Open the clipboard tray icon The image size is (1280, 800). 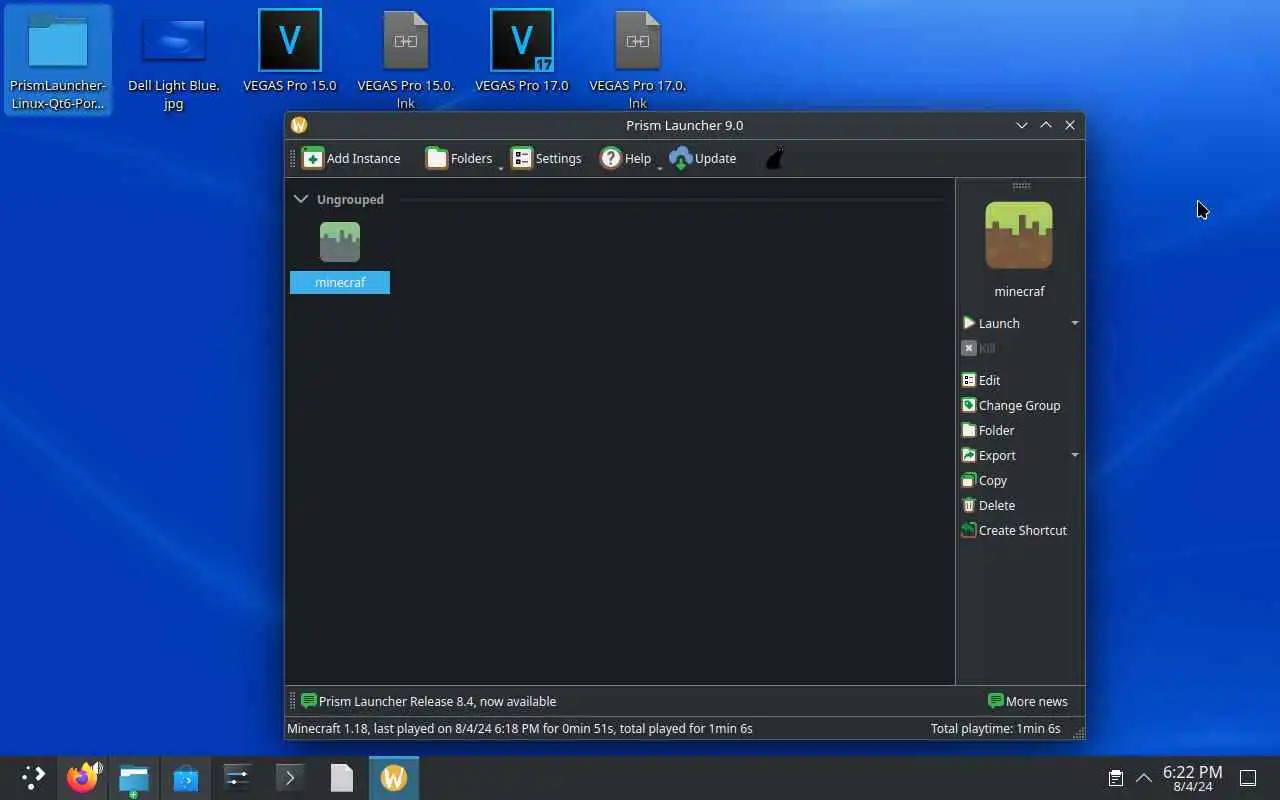point(1116,778)
